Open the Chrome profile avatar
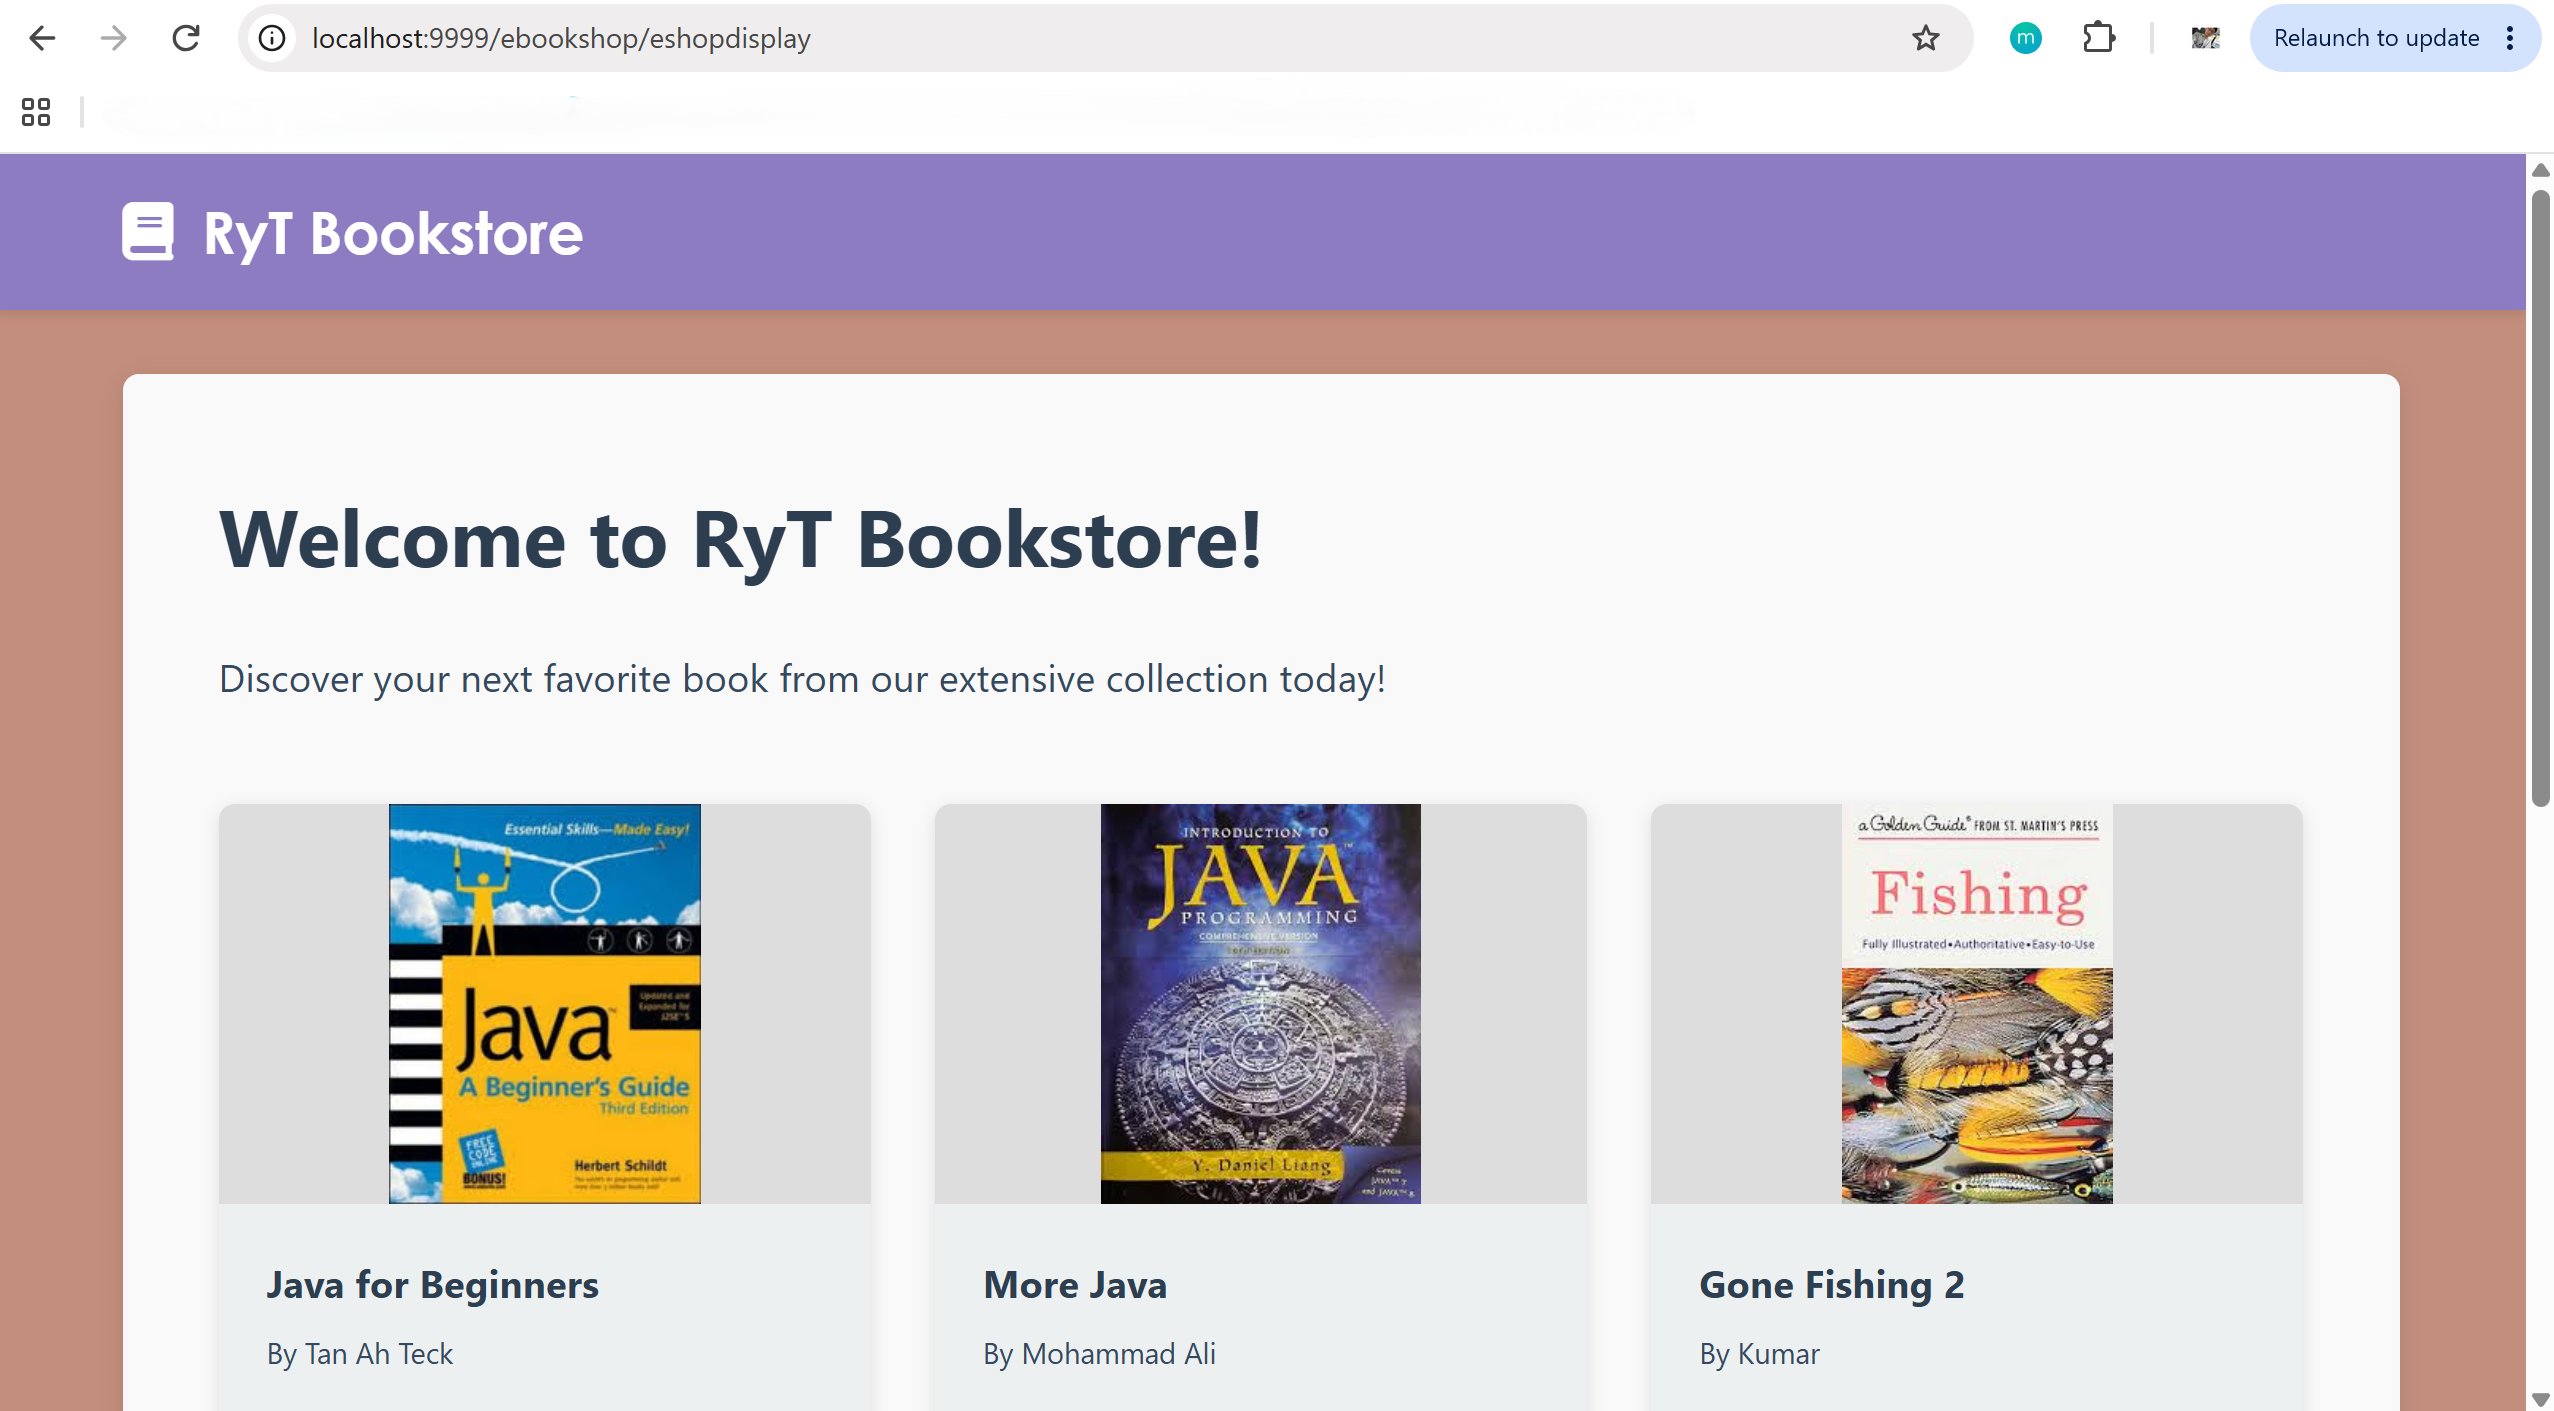Viewport: 2554px width, 1411px height. coord(2205,38)
